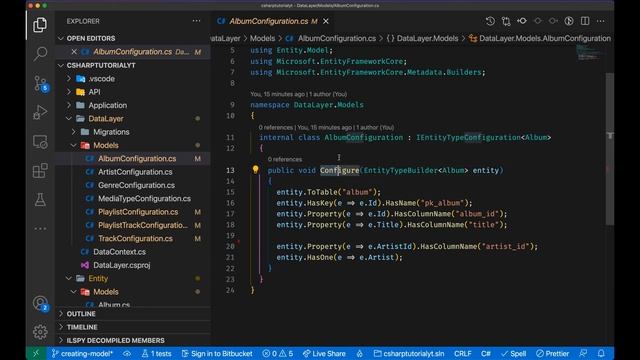Open problems errors and warnings indicator
640x360 pixels.
click(278, 353)
